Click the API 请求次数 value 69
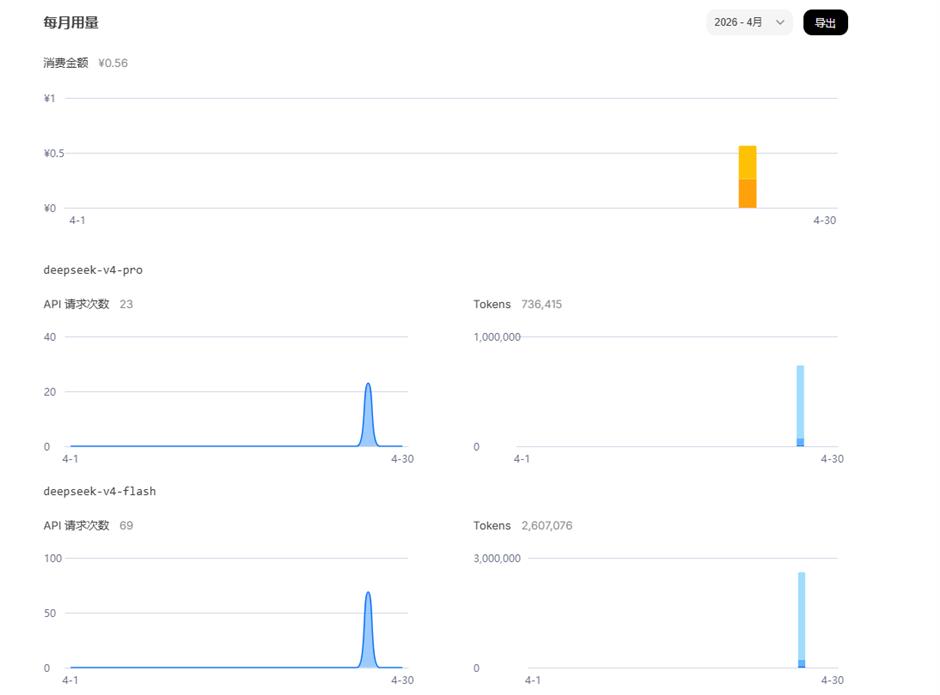940x695 pixels. coord(126,525)
